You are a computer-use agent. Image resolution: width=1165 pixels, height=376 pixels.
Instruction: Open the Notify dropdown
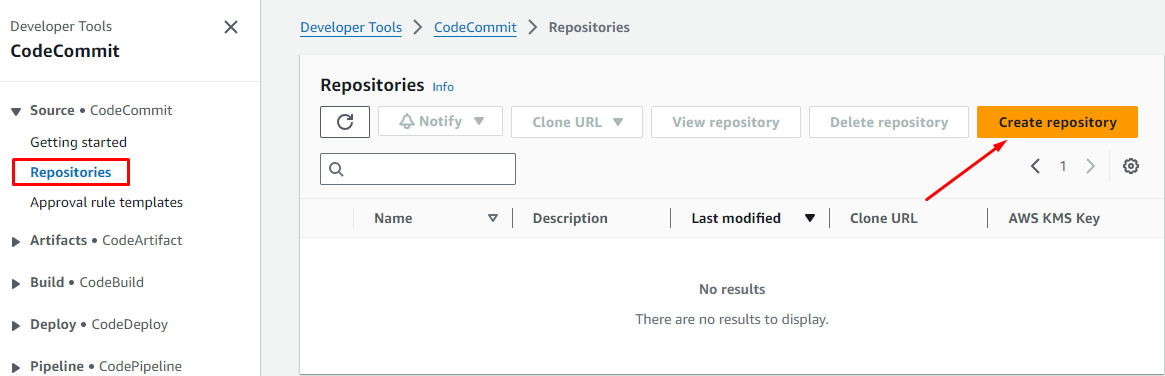441,122
